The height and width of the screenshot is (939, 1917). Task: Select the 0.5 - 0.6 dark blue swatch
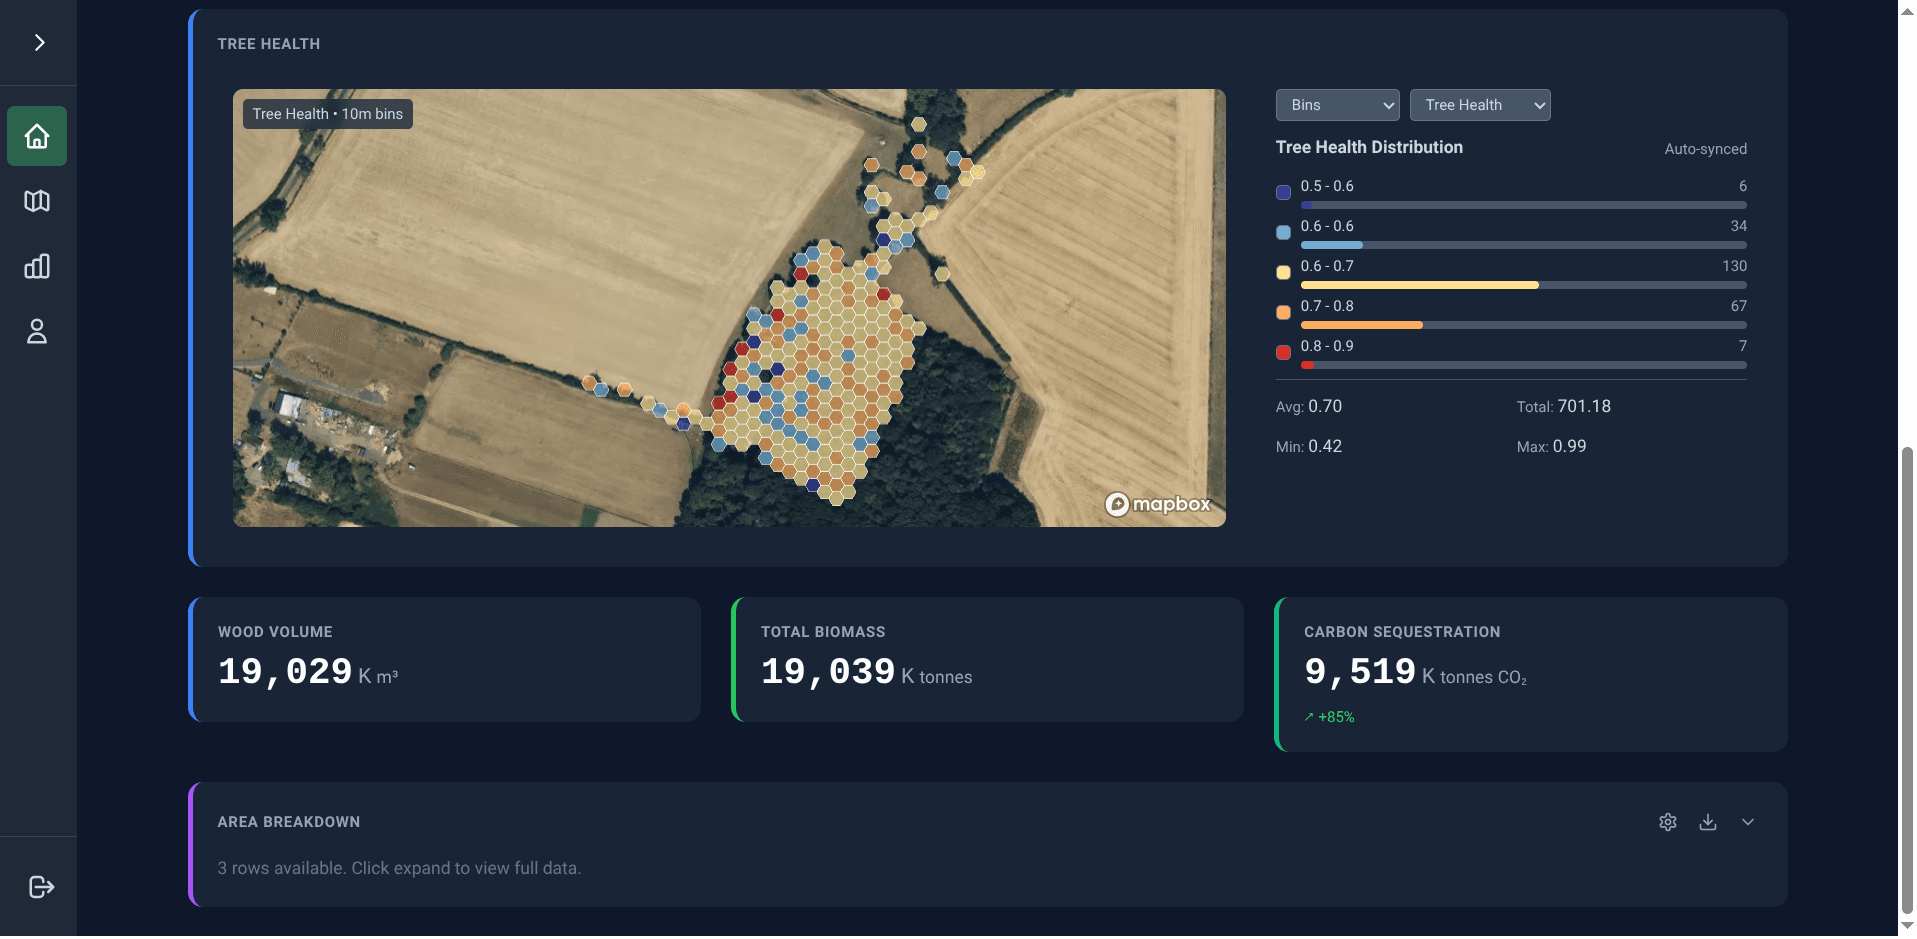point(1283,193)
